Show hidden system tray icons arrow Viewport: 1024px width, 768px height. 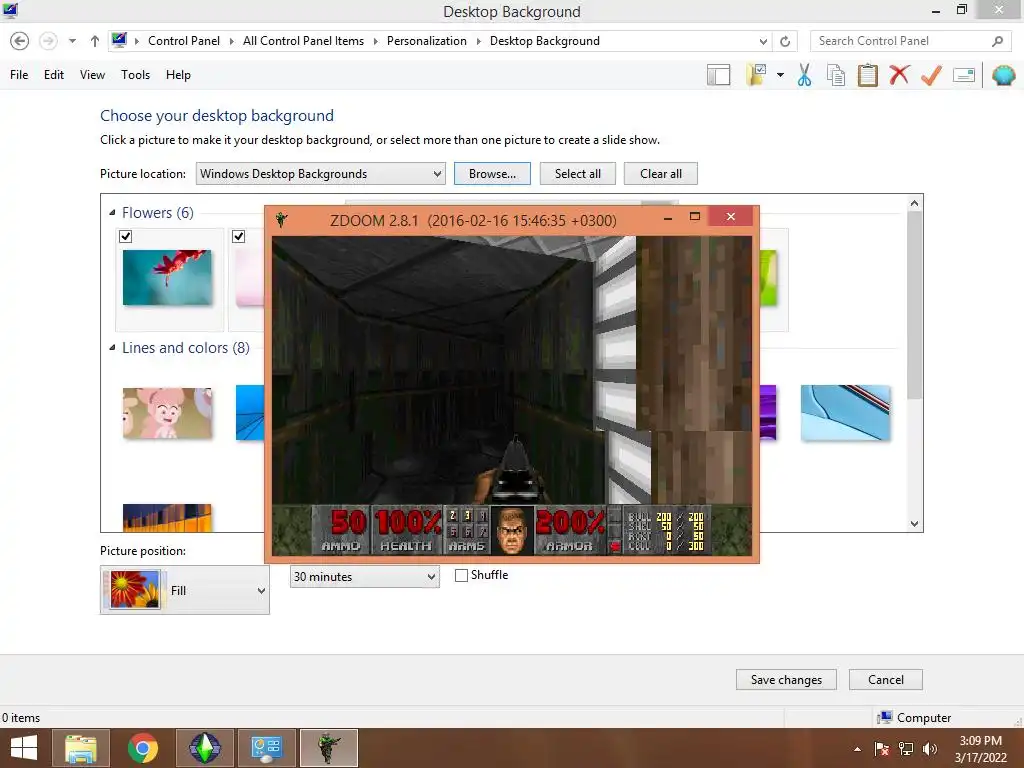pos(857,749)
